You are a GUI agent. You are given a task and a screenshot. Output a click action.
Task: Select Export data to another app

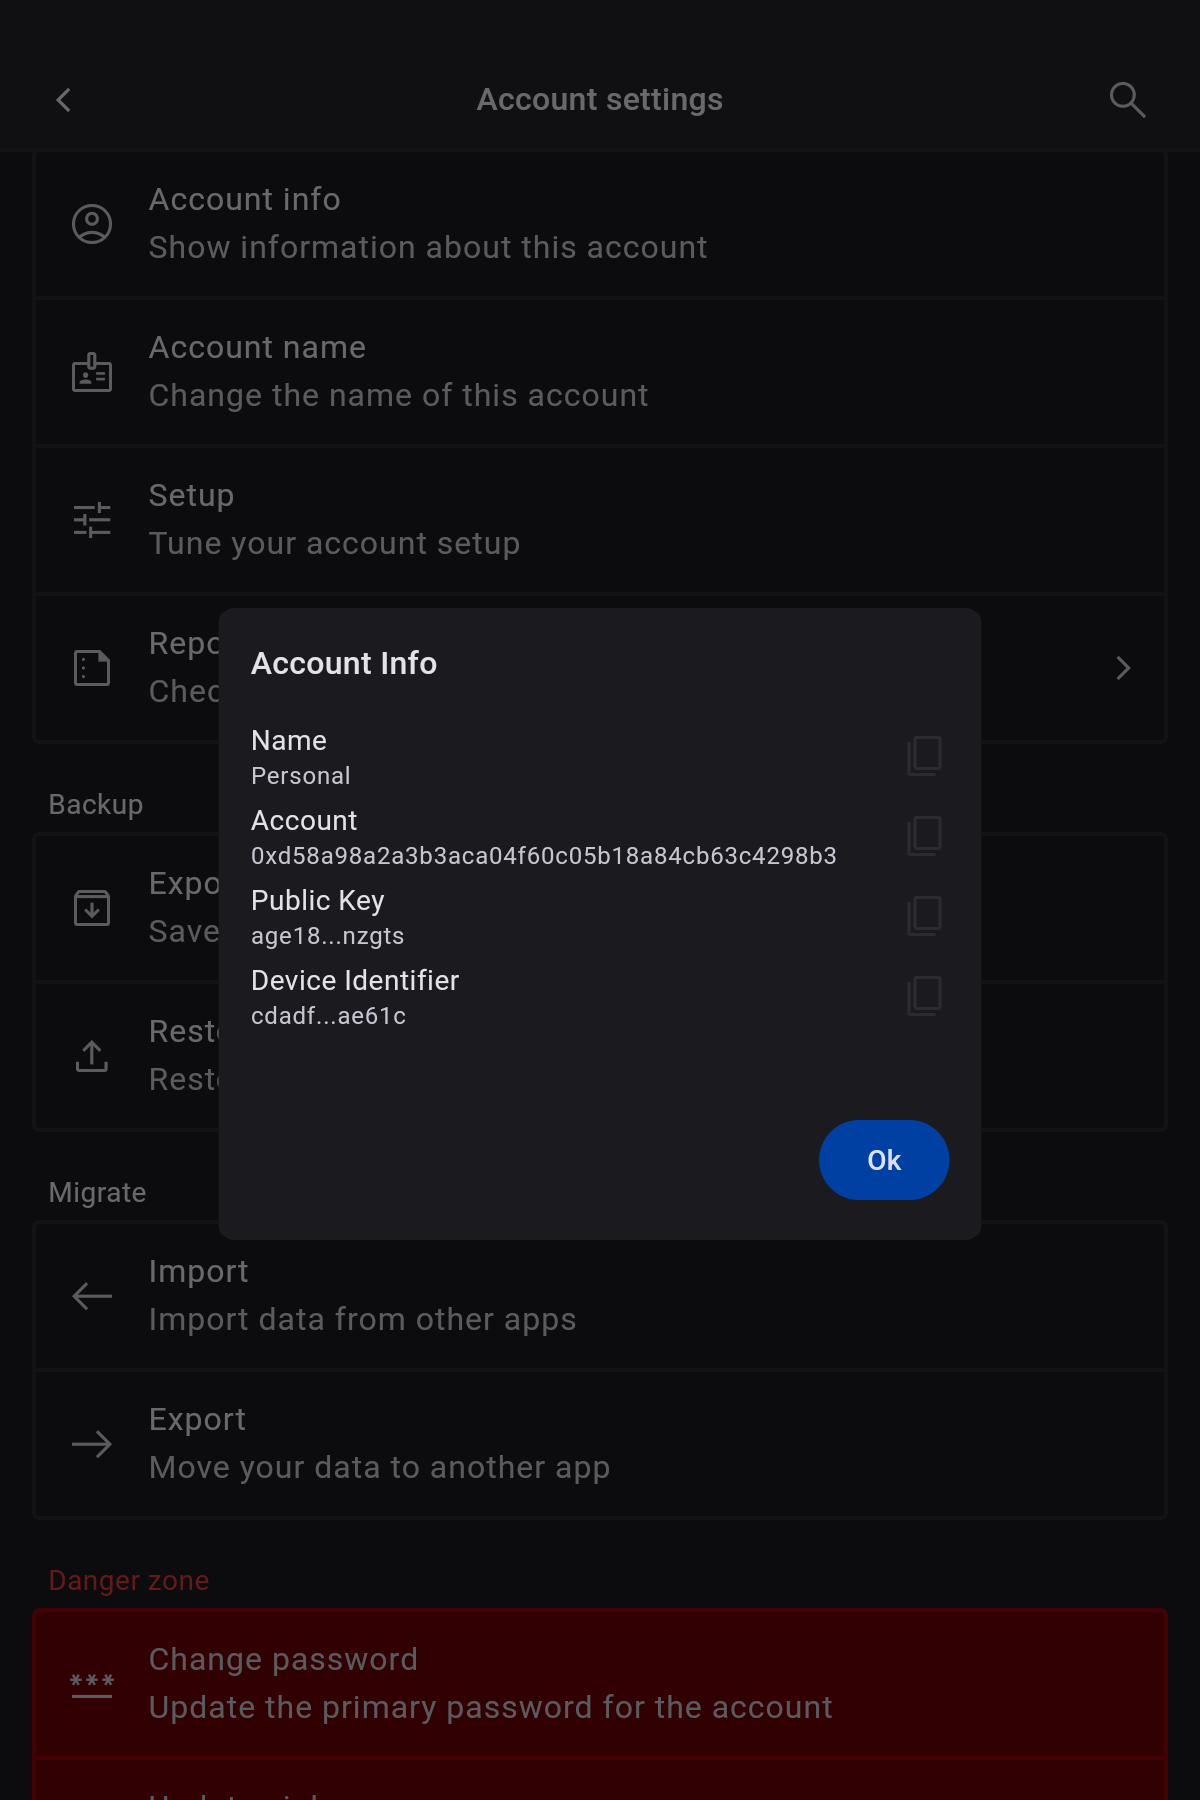(600, 1444)
